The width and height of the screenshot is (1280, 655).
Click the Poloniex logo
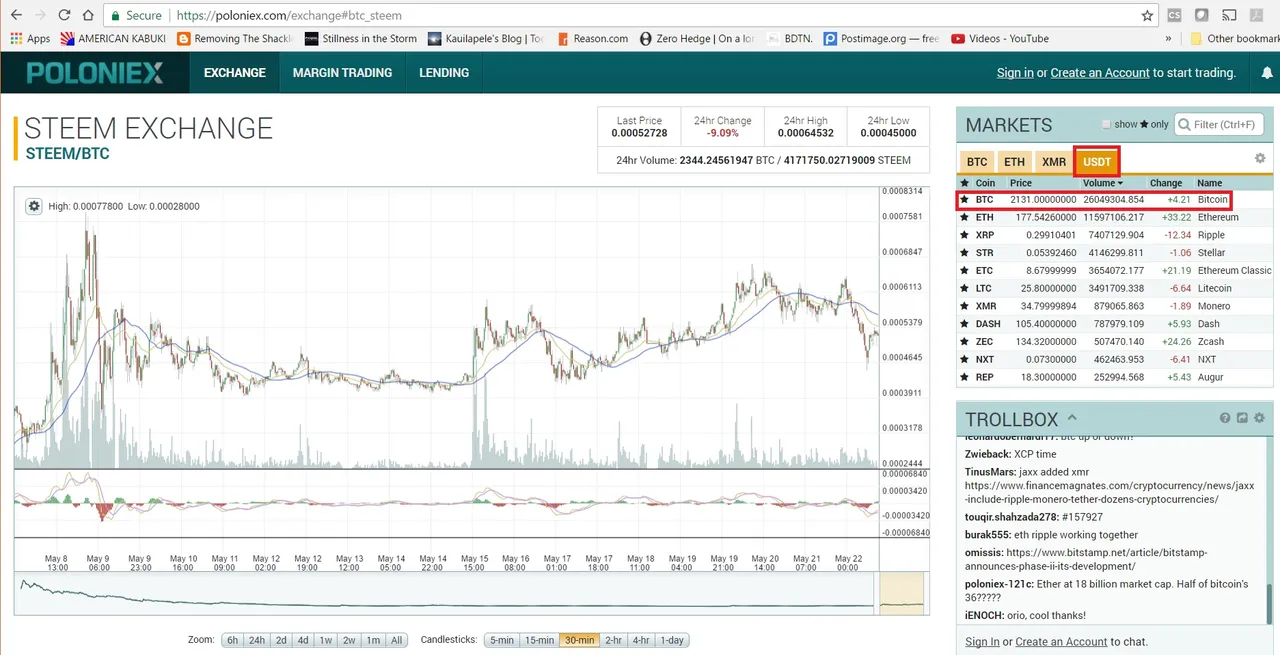click(95, 73)
